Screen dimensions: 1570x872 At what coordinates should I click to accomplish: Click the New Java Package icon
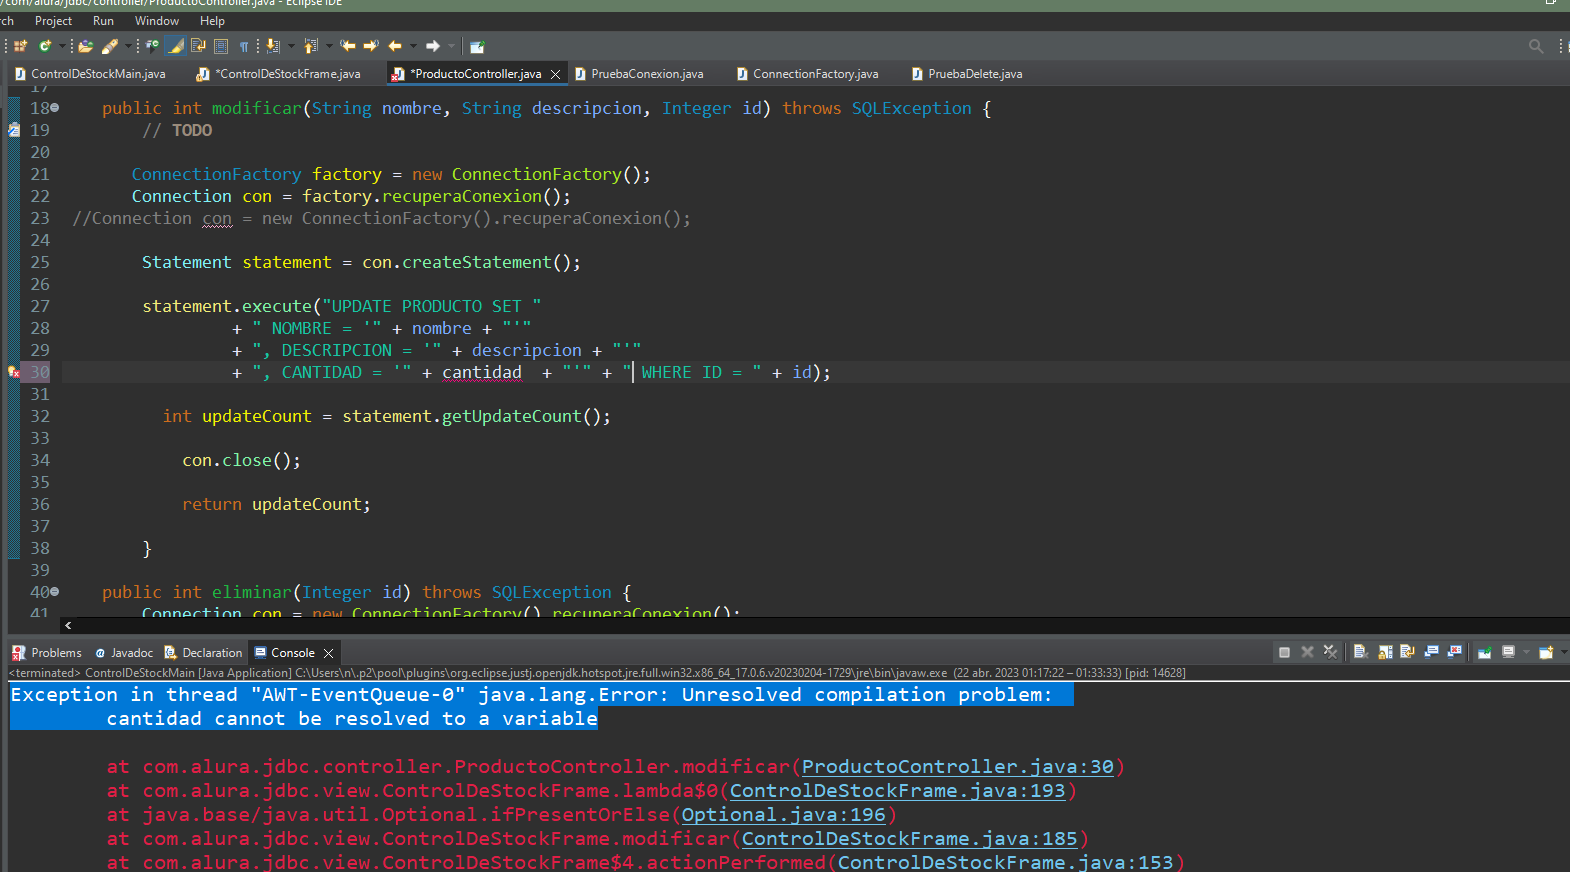click(20, 46)
